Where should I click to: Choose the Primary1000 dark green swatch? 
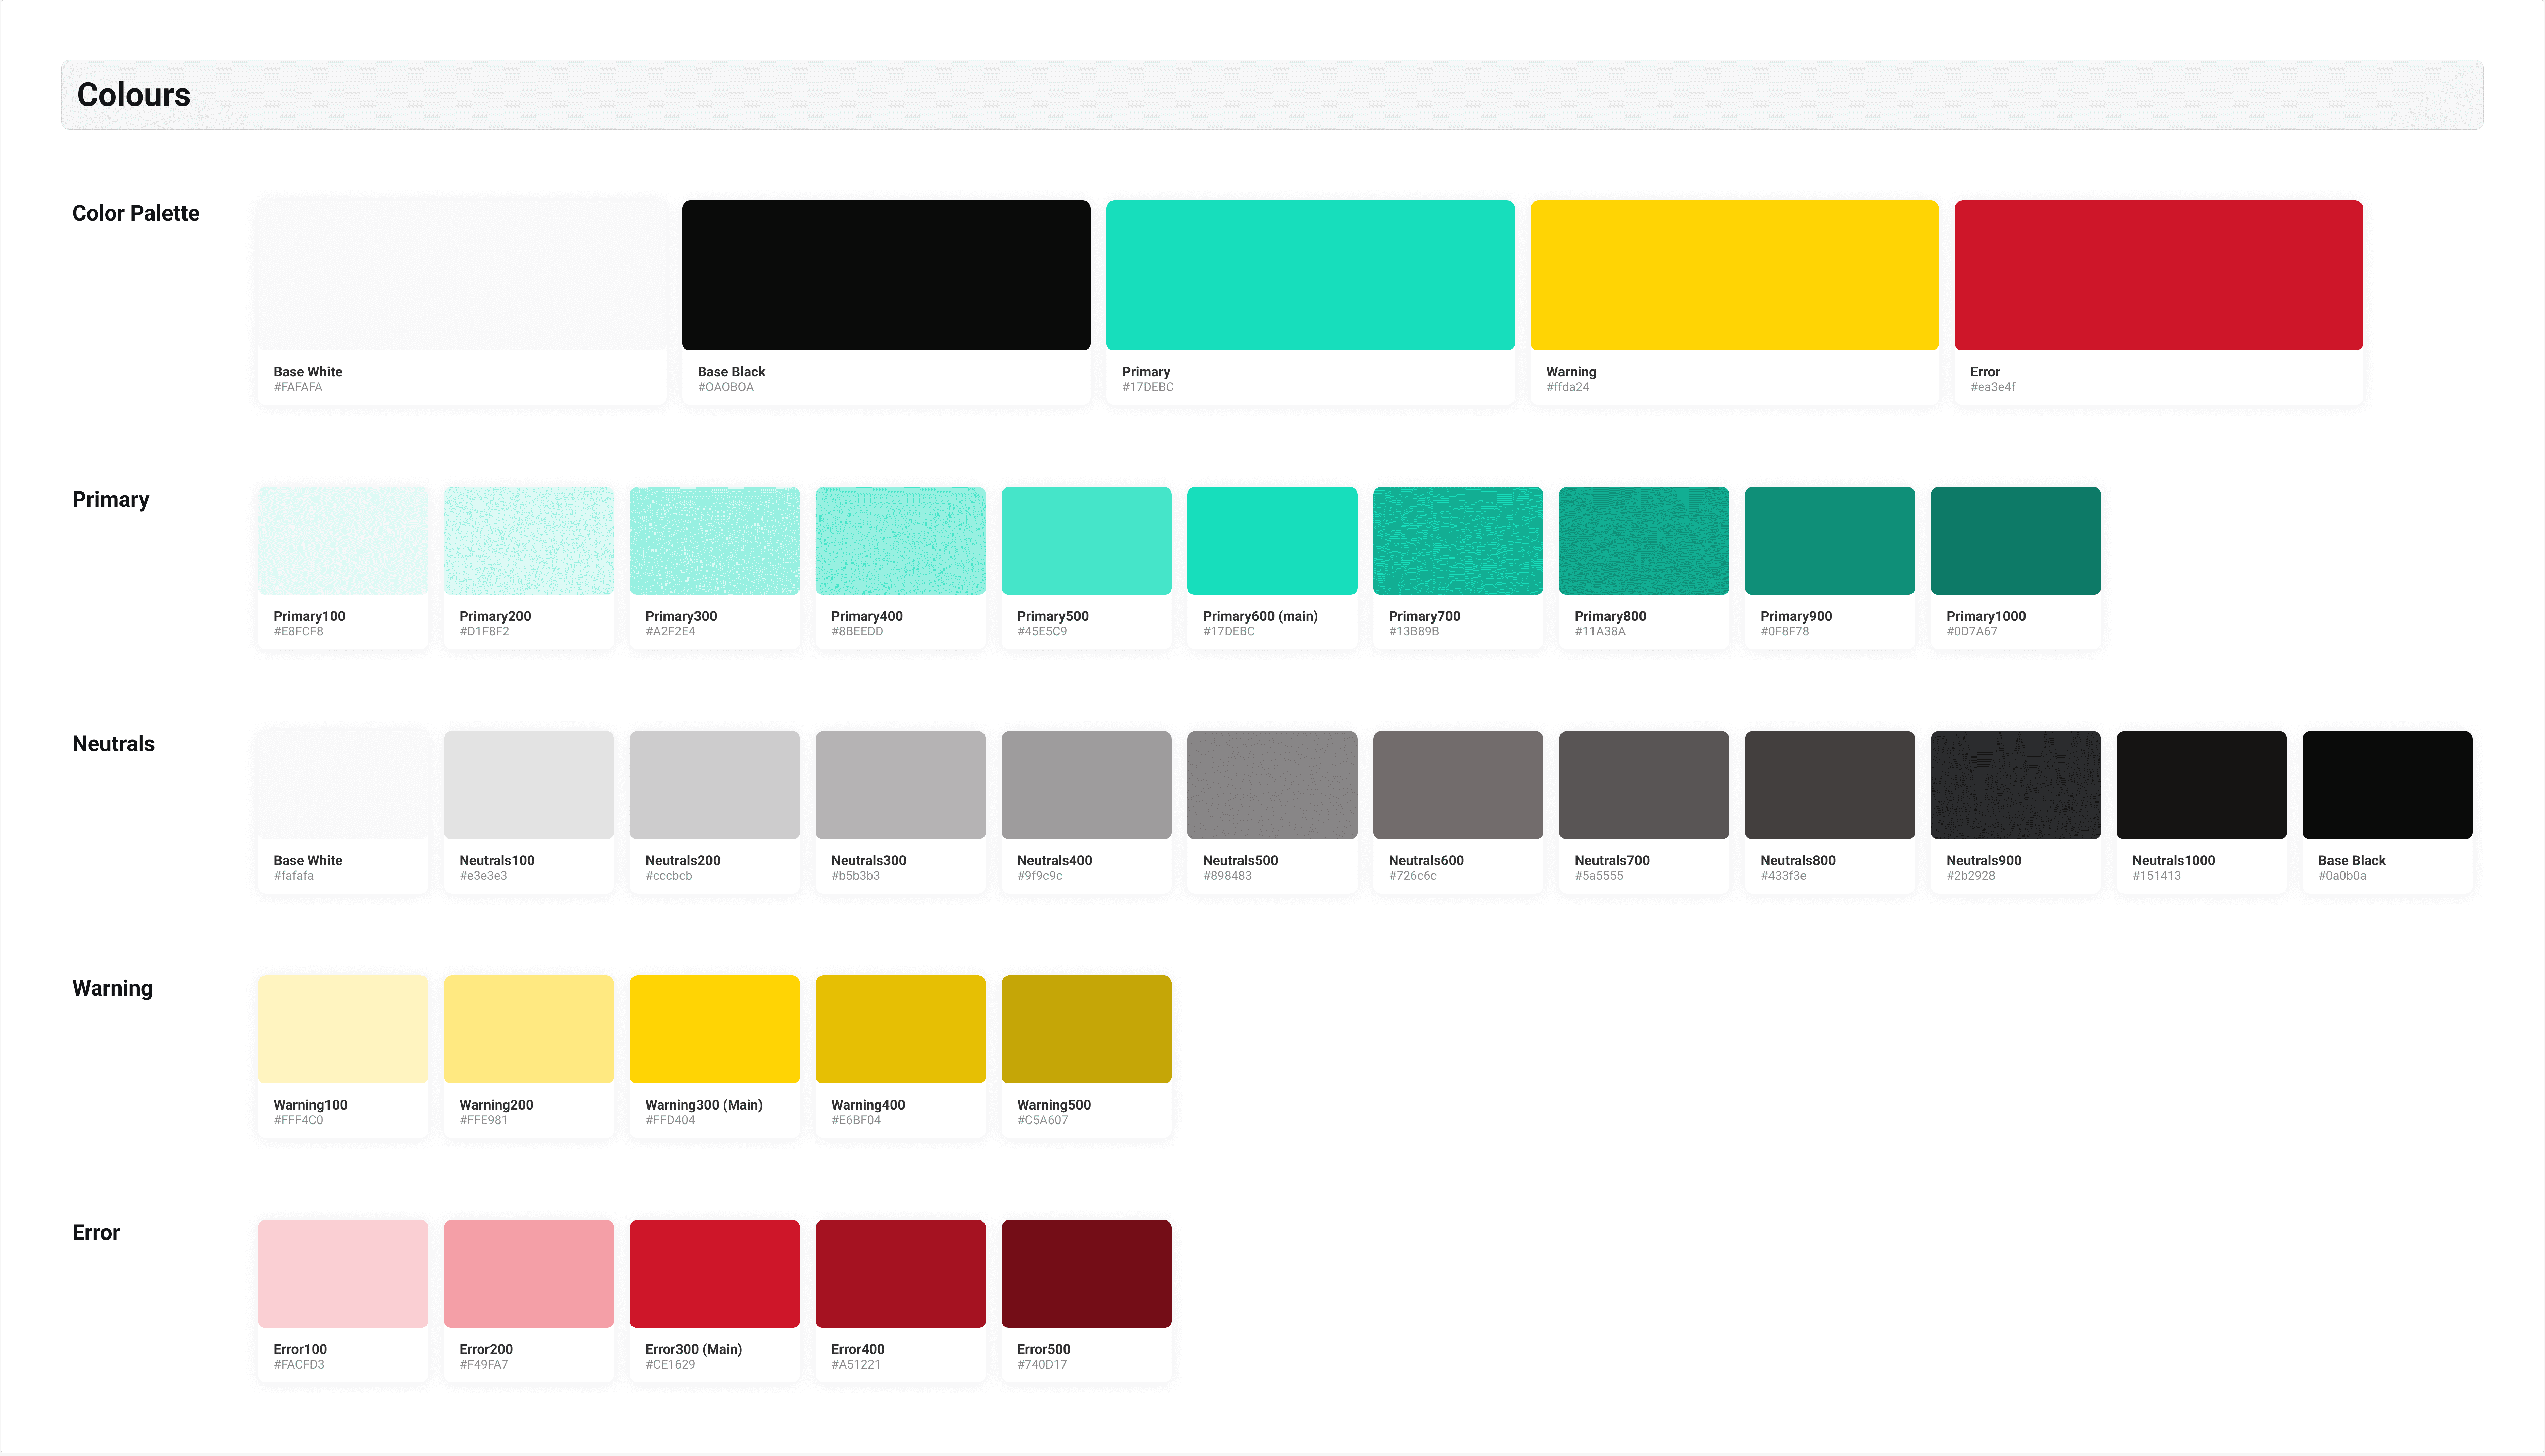click(x=2015, y=540)
